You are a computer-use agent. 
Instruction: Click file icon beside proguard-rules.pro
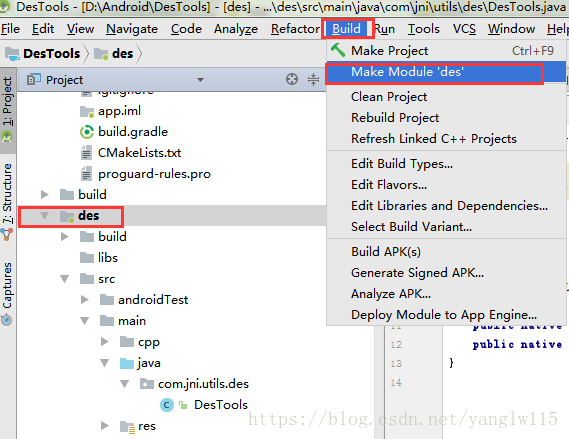[86, 174]
